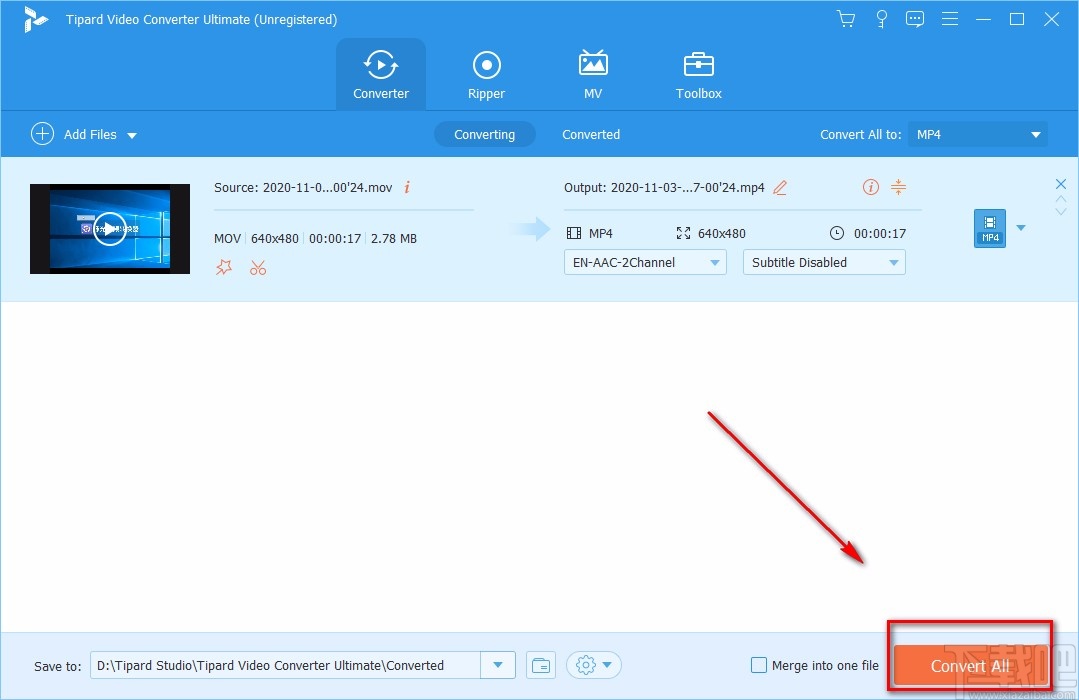Open the Convert All to format dropdown

tap(977, 134)
